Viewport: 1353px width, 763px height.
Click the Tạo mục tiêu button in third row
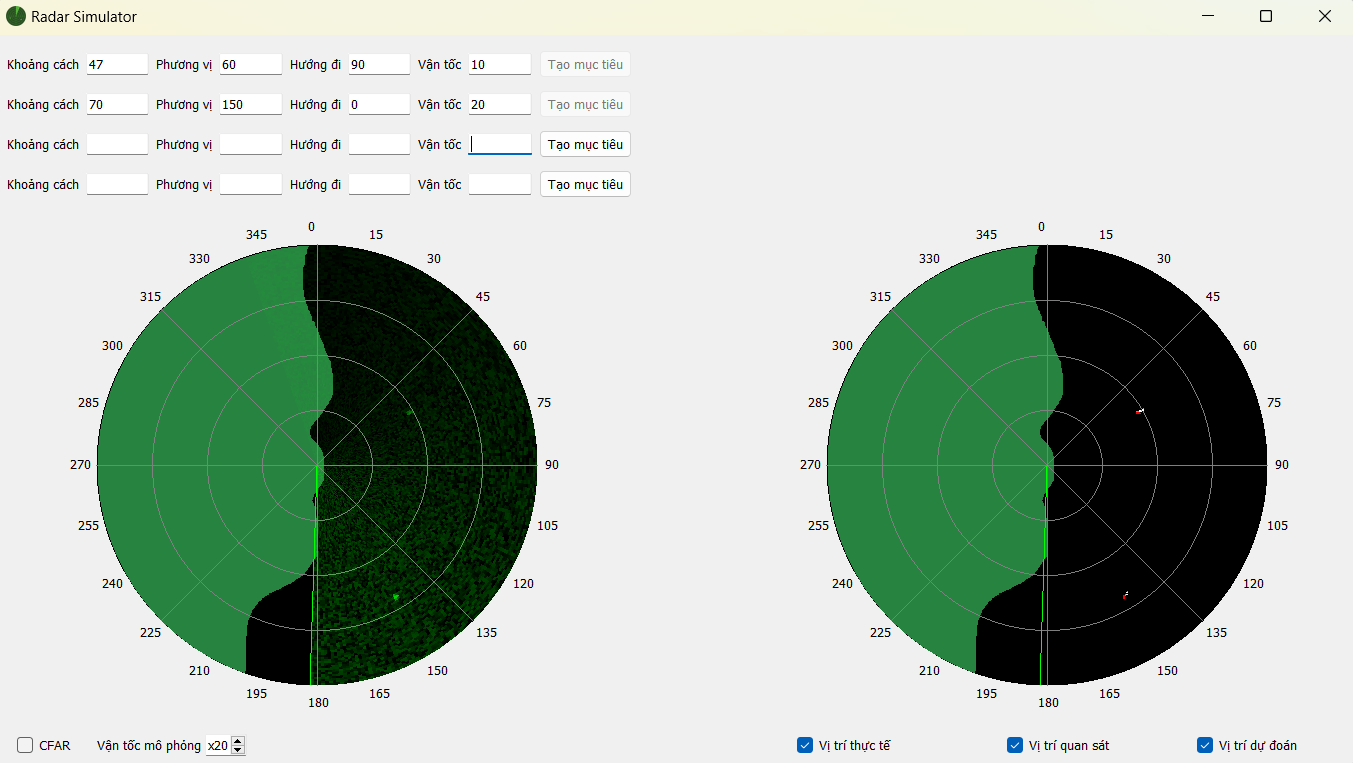click(x=585, y=144)
